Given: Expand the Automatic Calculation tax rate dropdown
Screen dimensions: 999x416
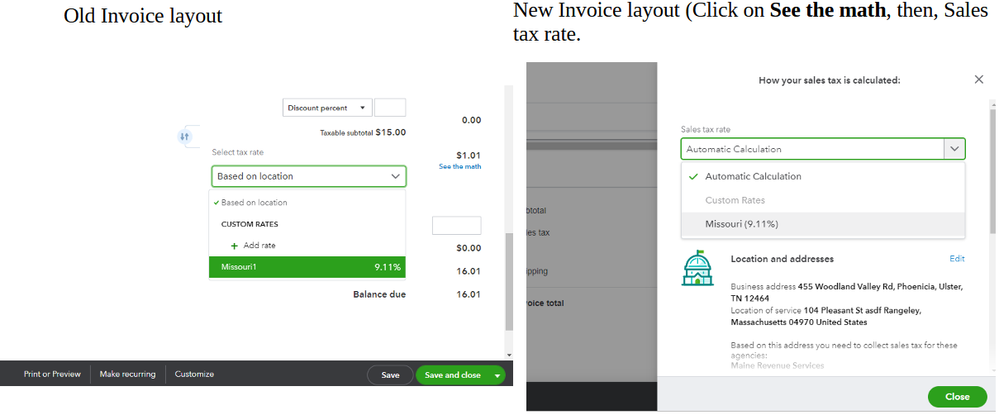Looking at the screenshot, I should [x=823, y=148].
